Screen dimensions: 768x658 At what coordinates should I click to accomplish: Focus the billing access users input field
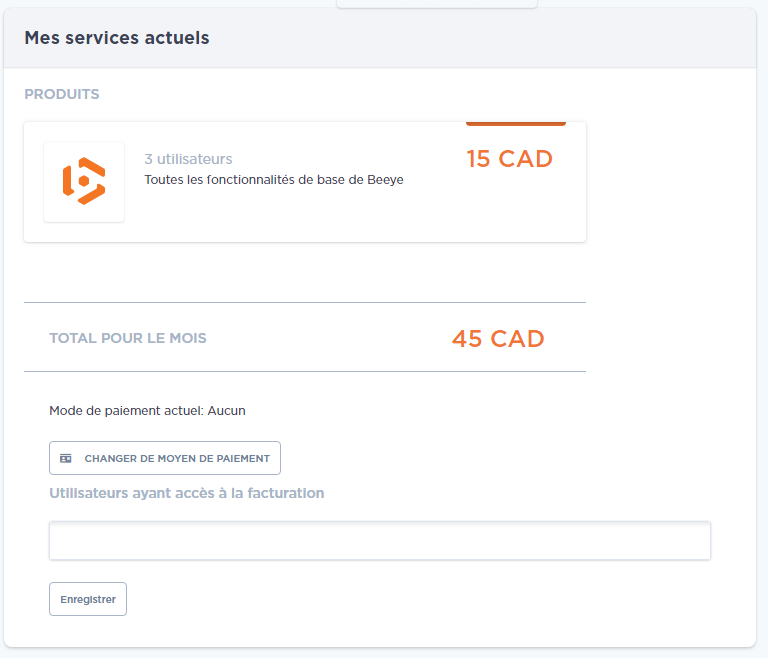click(x=380, y=540)
